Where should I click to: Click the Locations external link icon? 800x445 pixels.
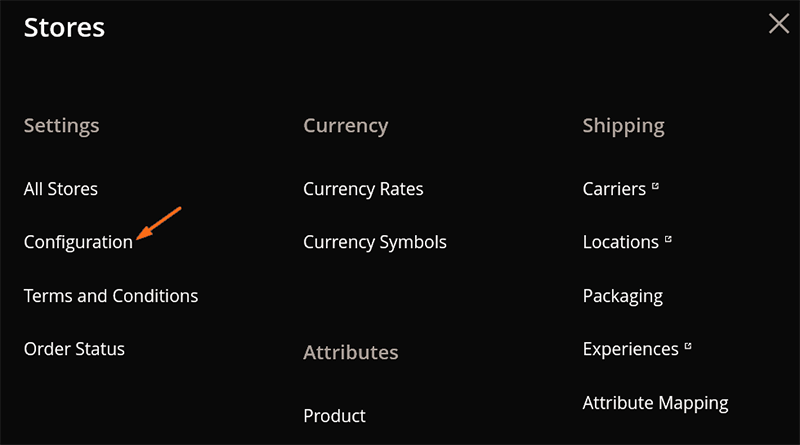(x=668, y=239)
